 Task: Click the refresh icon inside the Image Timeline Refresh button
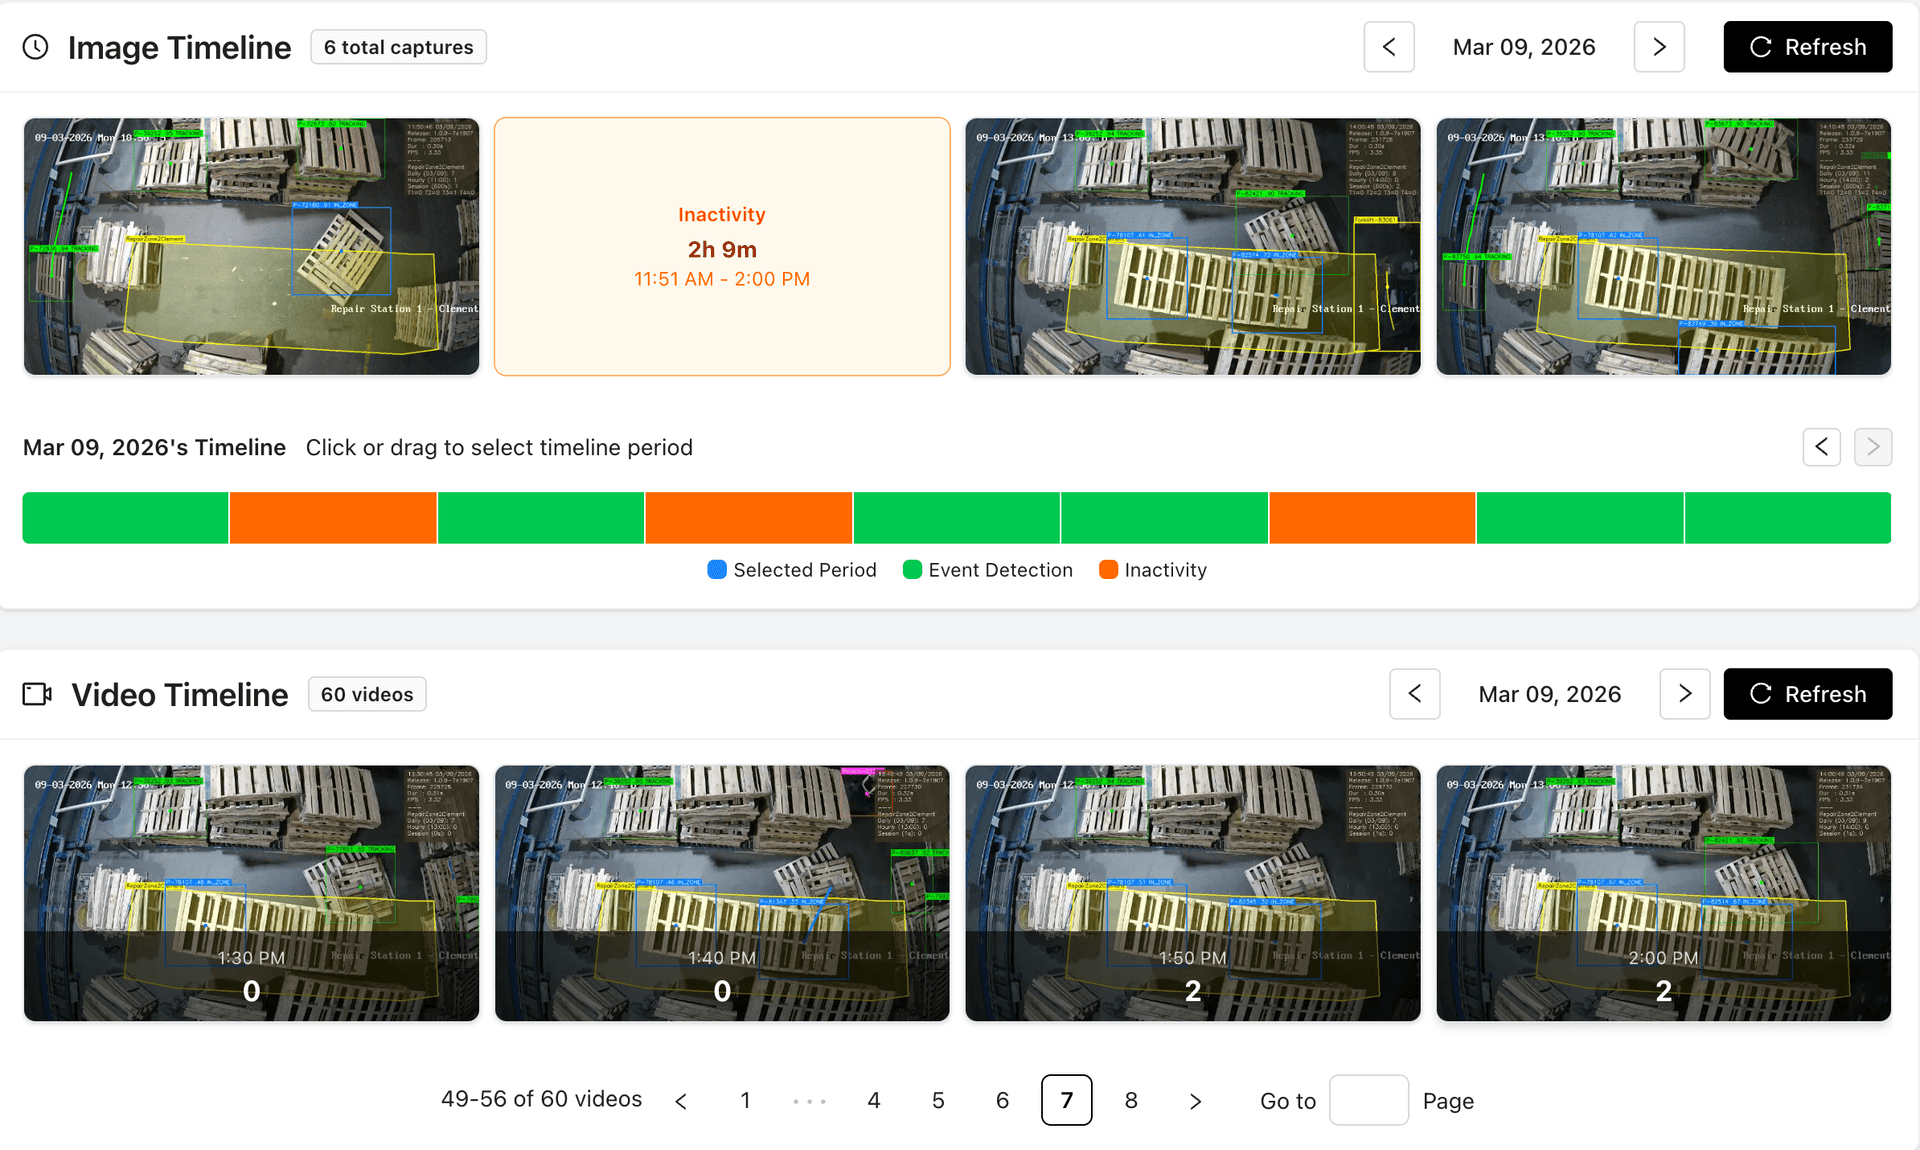tap(1760, 46)
